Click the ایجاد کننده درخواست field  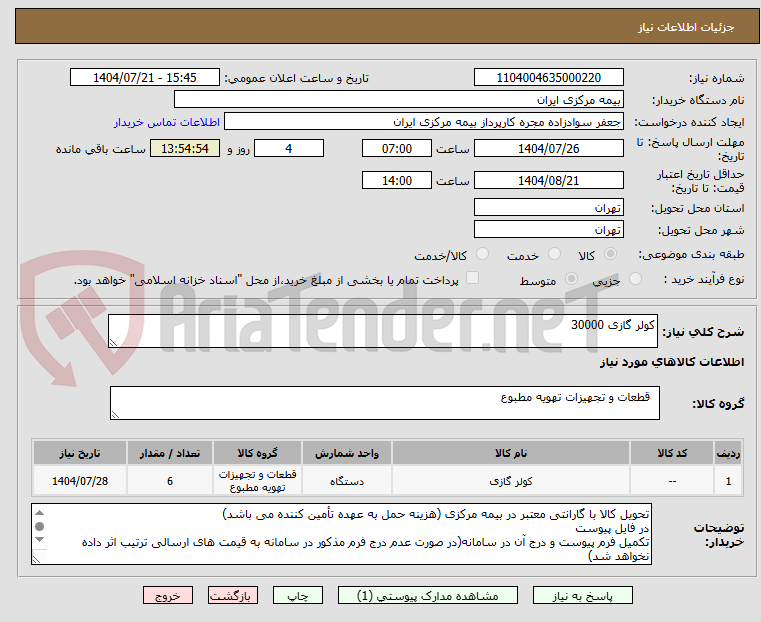pyautogui.click(x=424, y=122)
